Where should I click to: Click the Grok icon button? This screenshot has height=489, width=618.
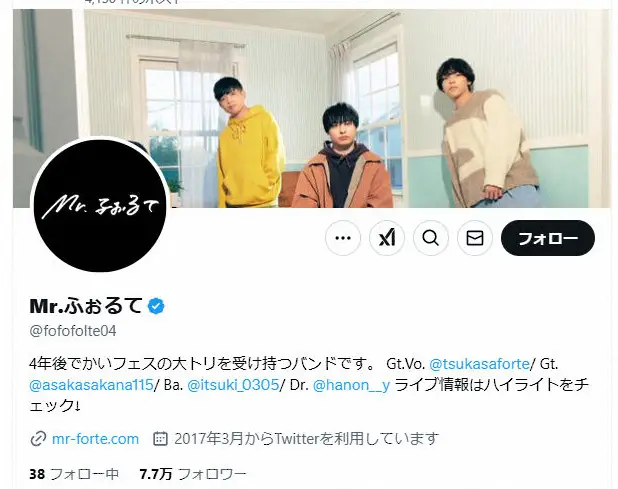pos(387,238)
